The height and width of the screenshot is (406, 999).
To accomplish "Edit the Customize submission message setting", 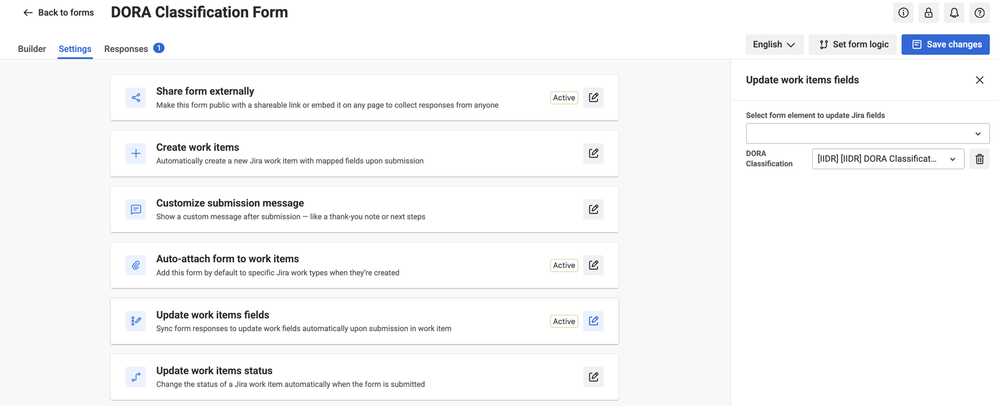I will pyautogui.click(x=593, y=209).
